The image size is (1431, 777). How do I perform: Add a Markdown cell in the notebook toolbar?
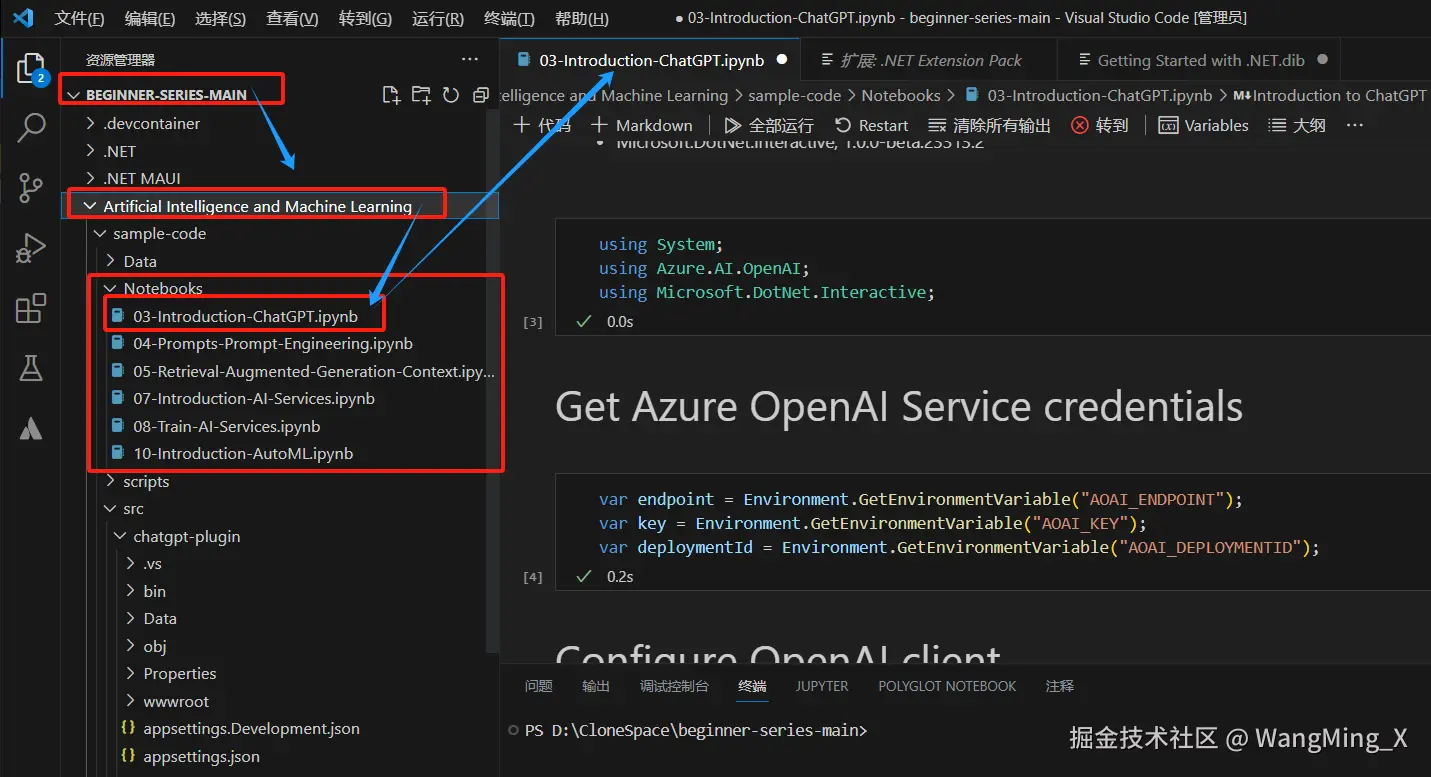[x=641, y=125]
